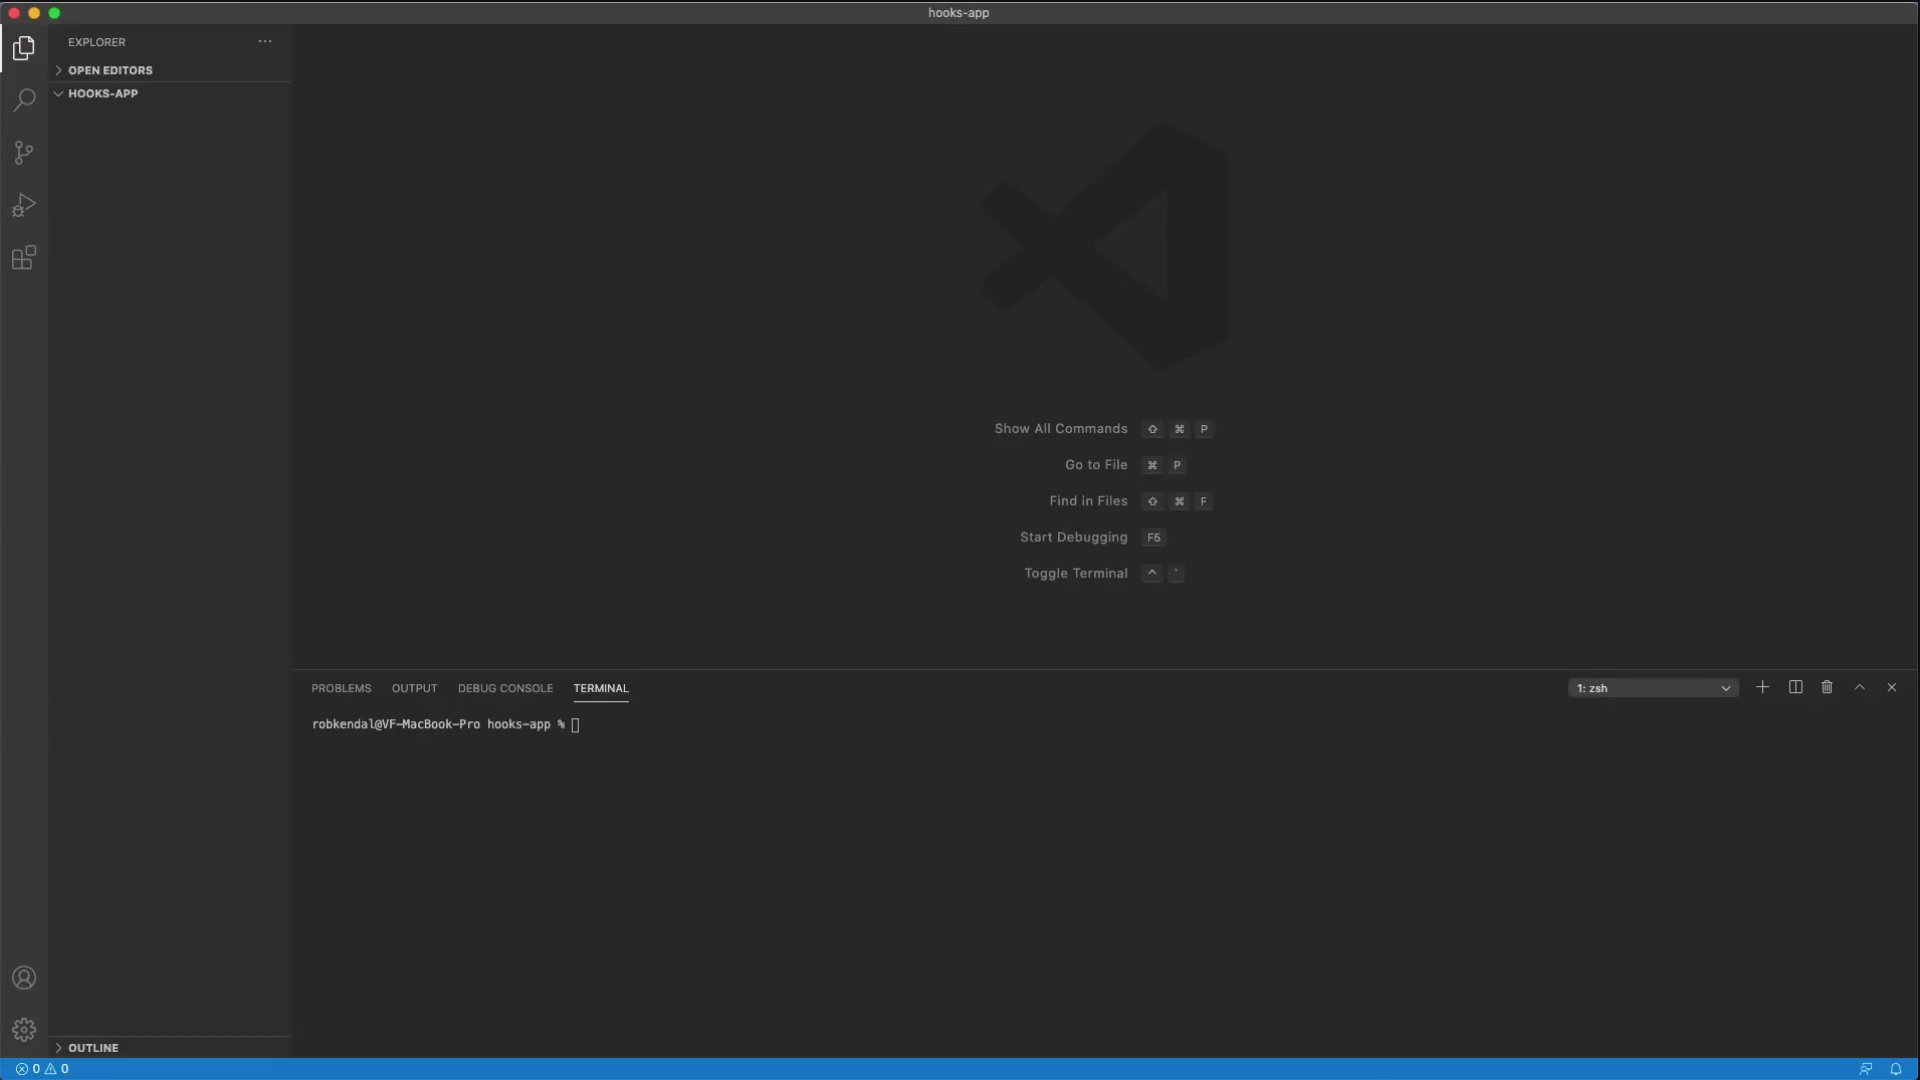Open the Extensions view
The width and height of the screenshot is (1920, 1080).
[24, 258]
